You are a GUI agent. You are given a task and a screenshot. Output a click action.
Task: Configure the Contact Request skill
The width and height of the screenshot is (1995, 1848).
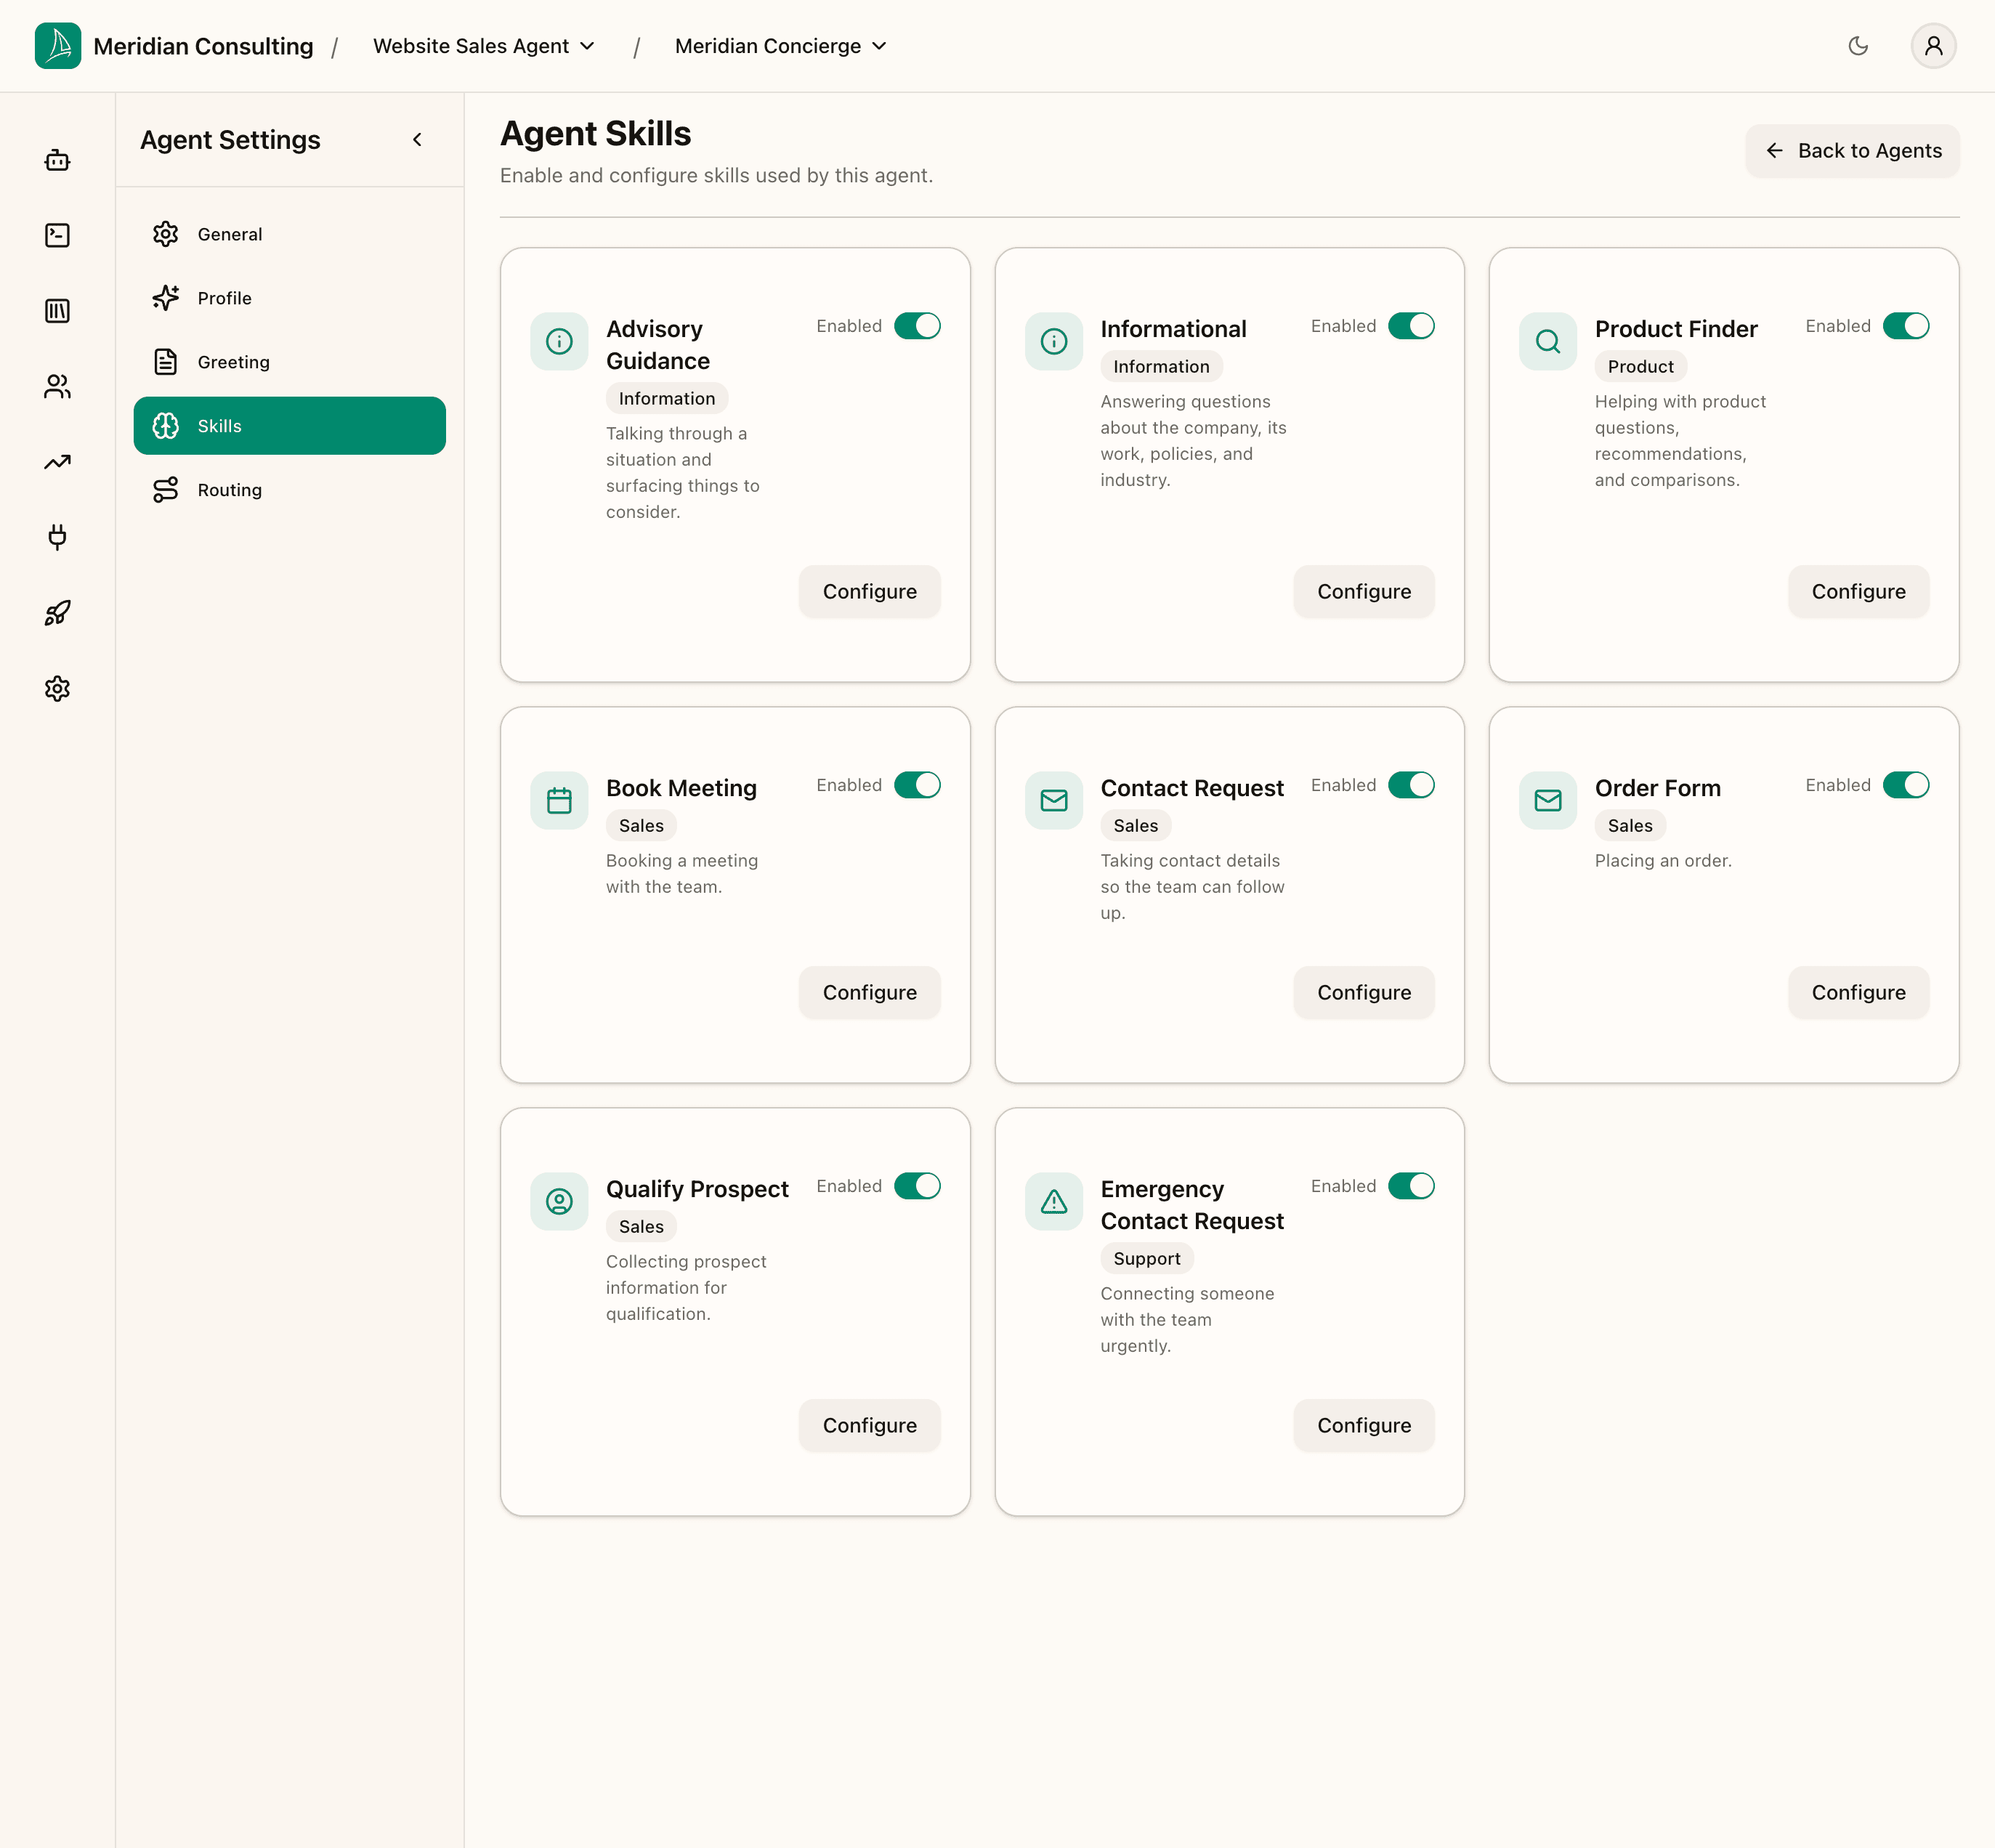(1364, 993)
